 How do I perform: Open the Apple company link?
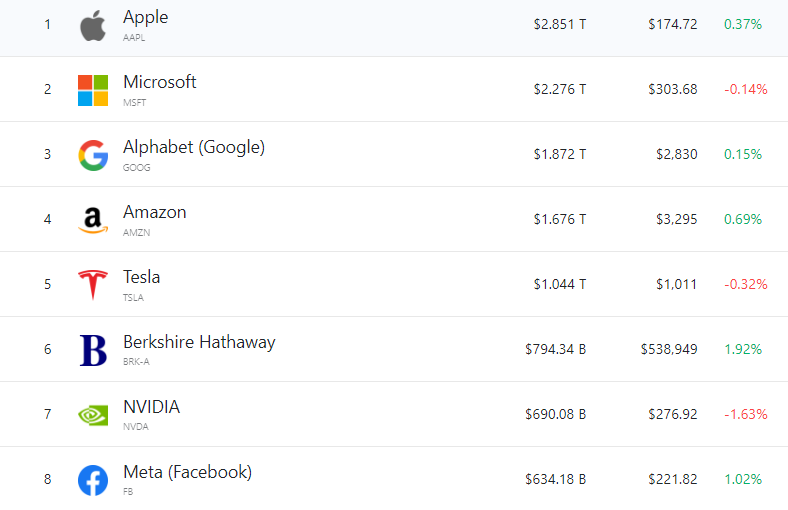point(145,17)
